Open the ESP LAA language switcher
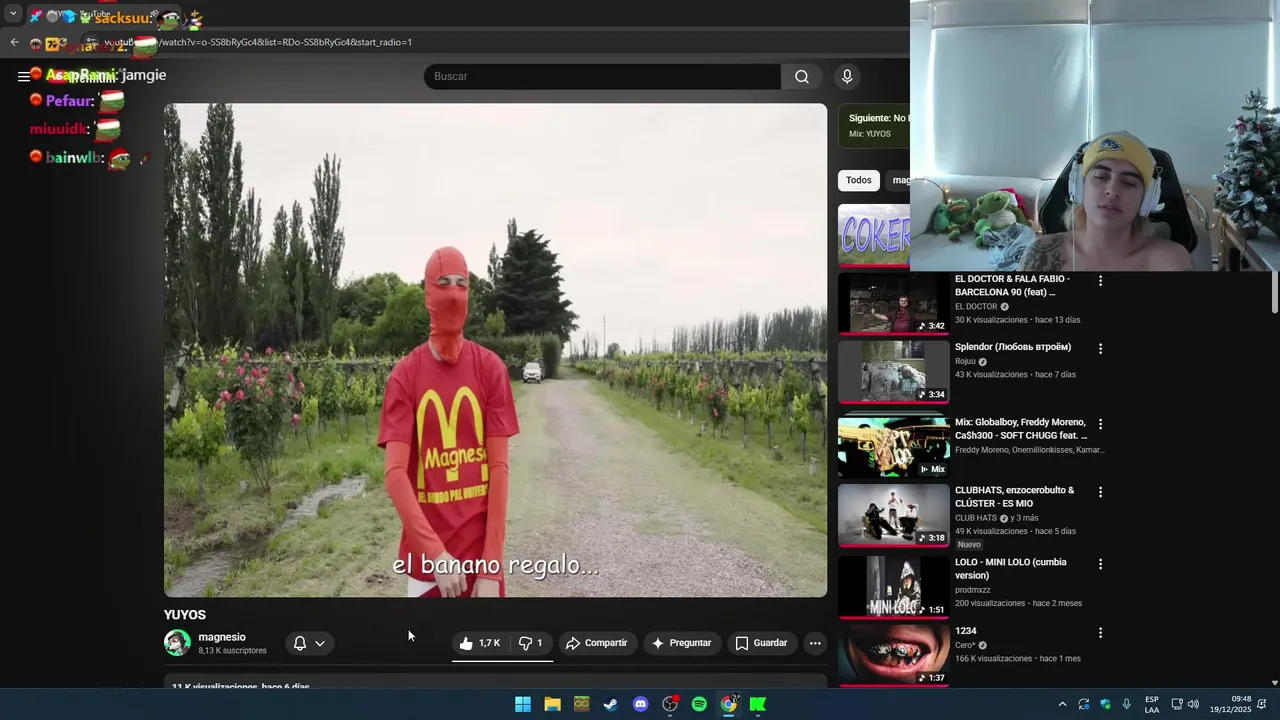1280x720 pixels. pos(1152,704)
